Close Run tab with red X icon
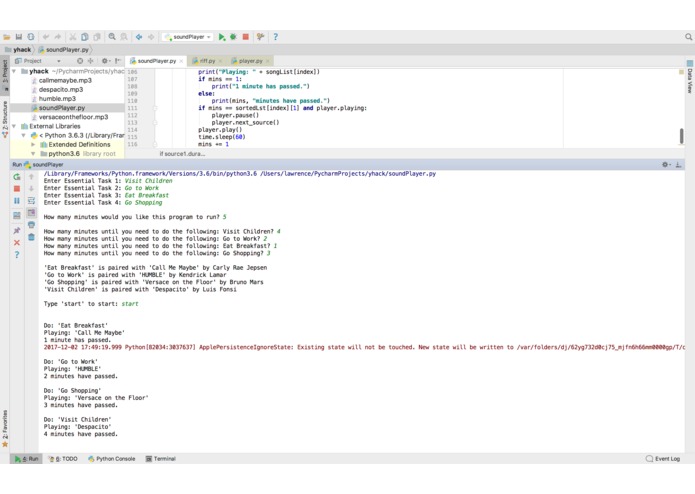 [x=17, y=243]
